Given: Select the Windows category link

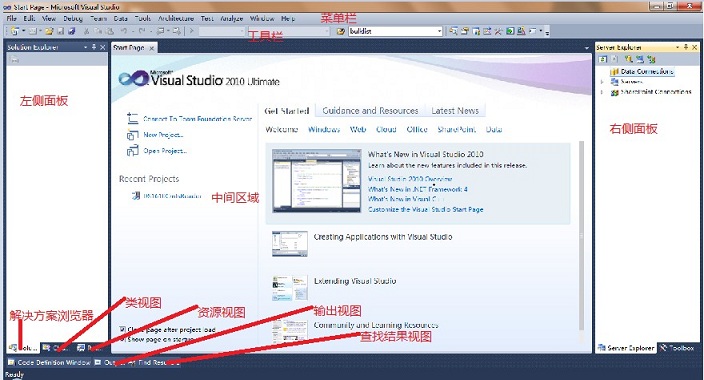Looking at the screenshot, I should [x=324, y=129].
